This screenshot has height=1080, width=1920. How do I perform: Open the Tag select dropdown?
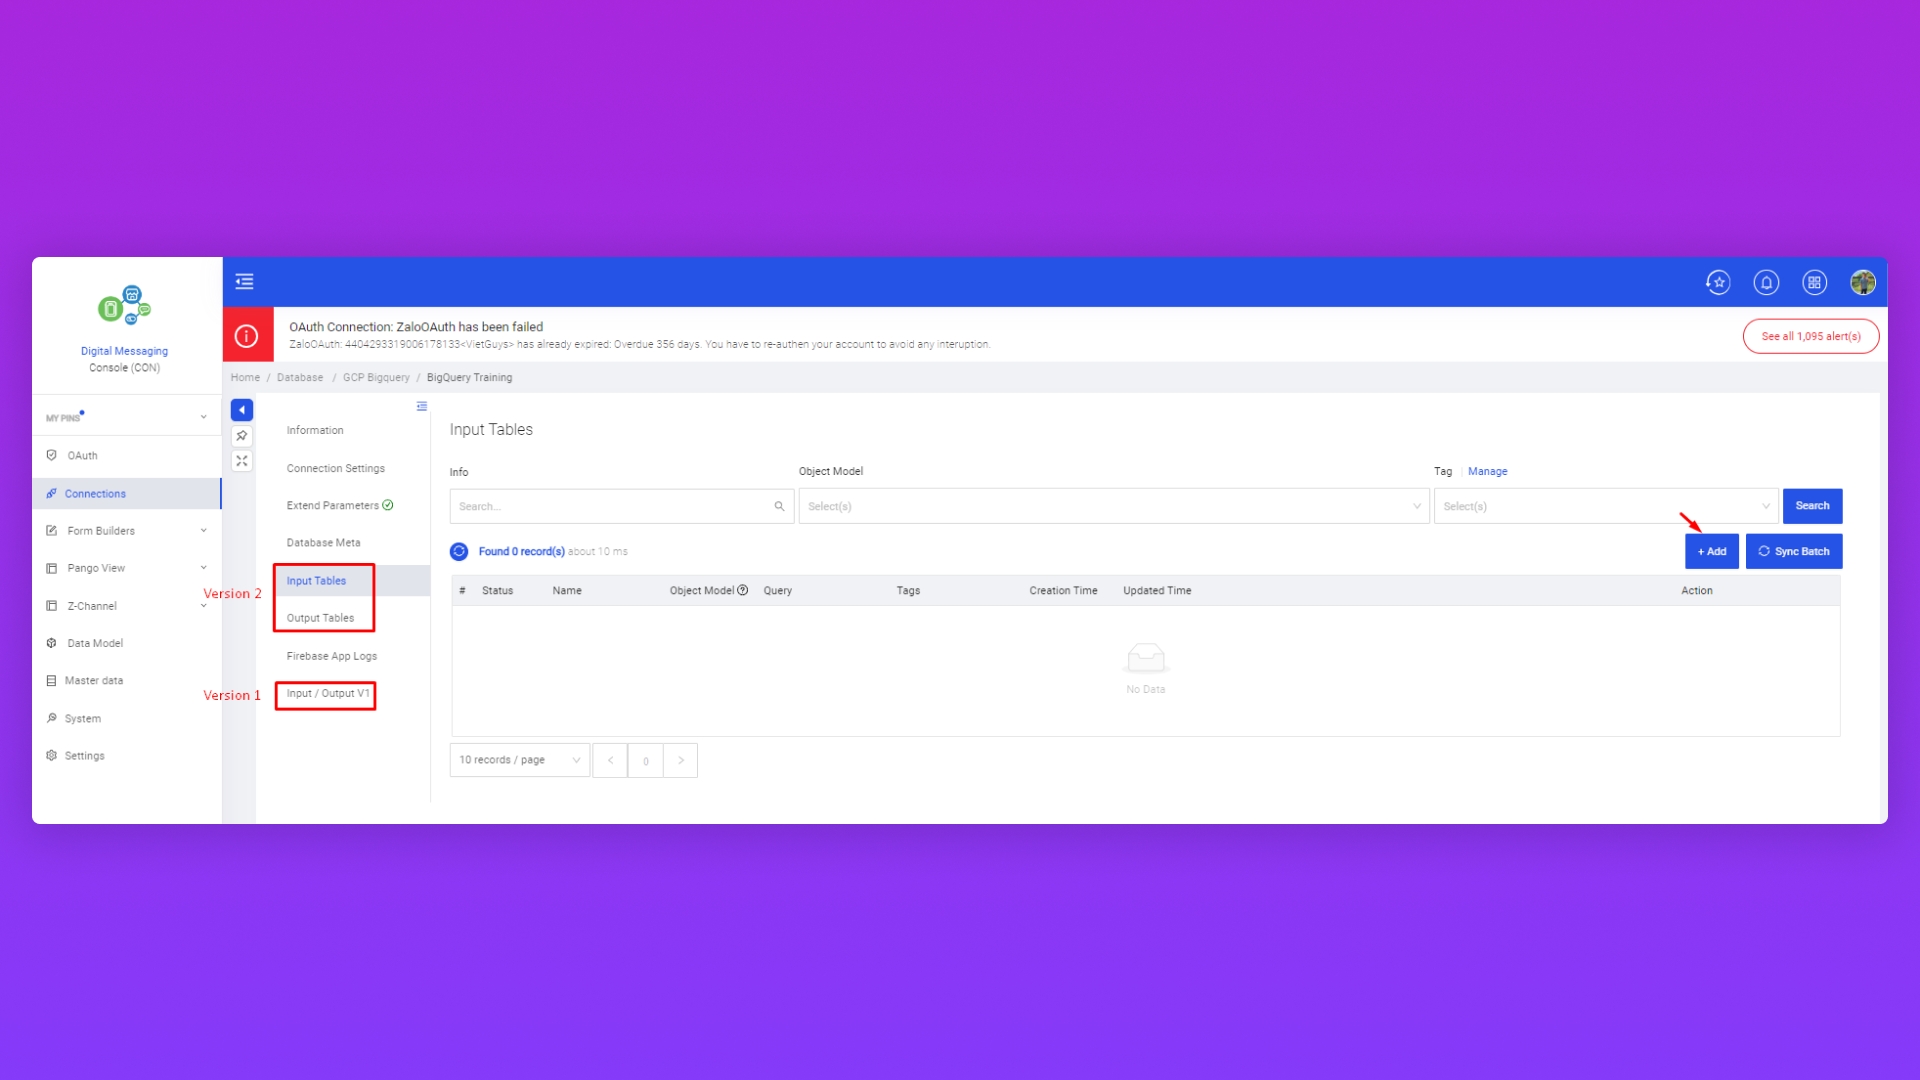click(1605, 507)
